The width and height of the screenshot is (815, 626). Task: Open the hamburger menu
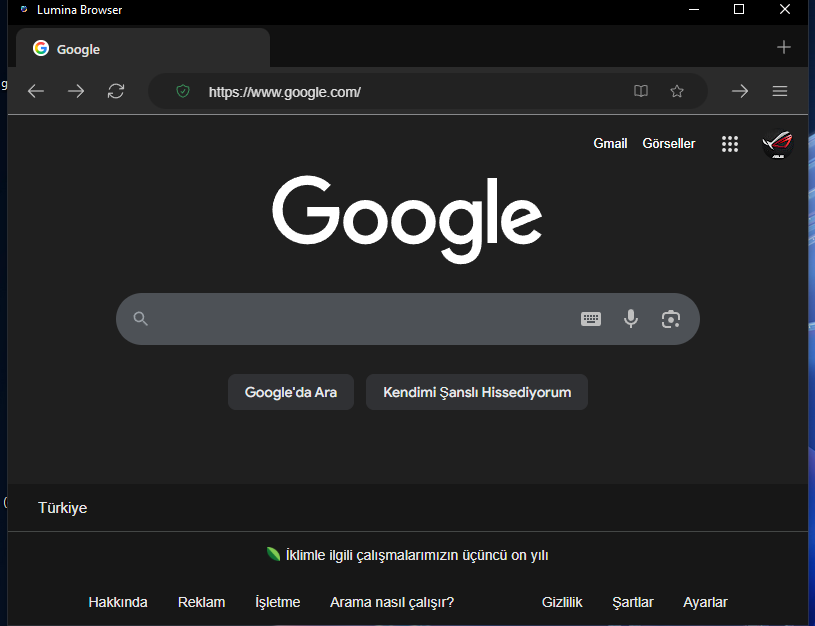tap(780, 92)
